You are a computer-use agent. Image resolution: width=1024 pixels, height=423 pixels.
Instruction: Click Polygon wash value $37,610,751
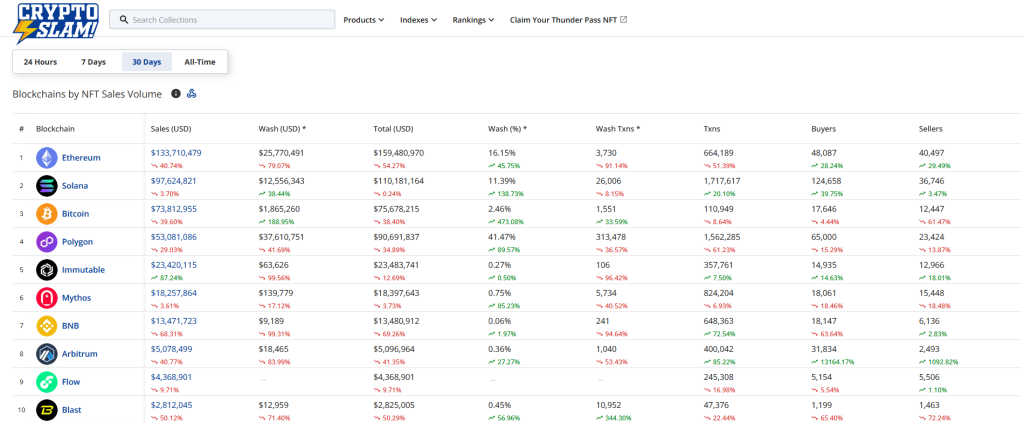coord(282,238)
